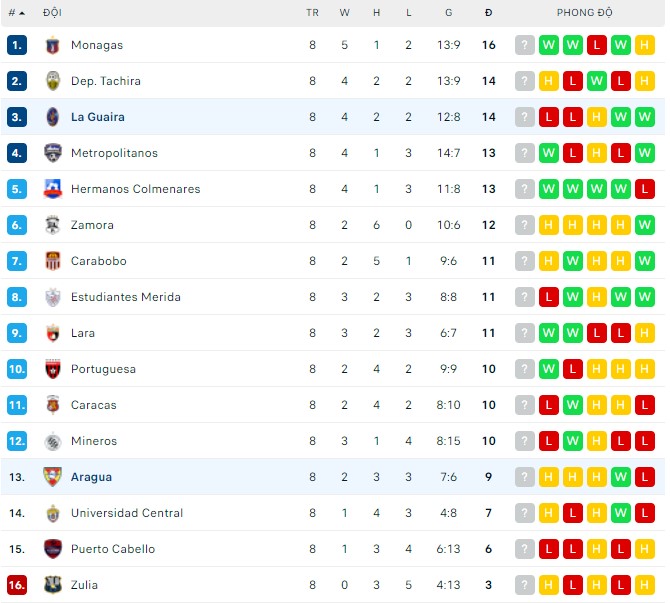Click Monagas upcoming match question mark
670x603 pixels.
(x=525, y=45)
